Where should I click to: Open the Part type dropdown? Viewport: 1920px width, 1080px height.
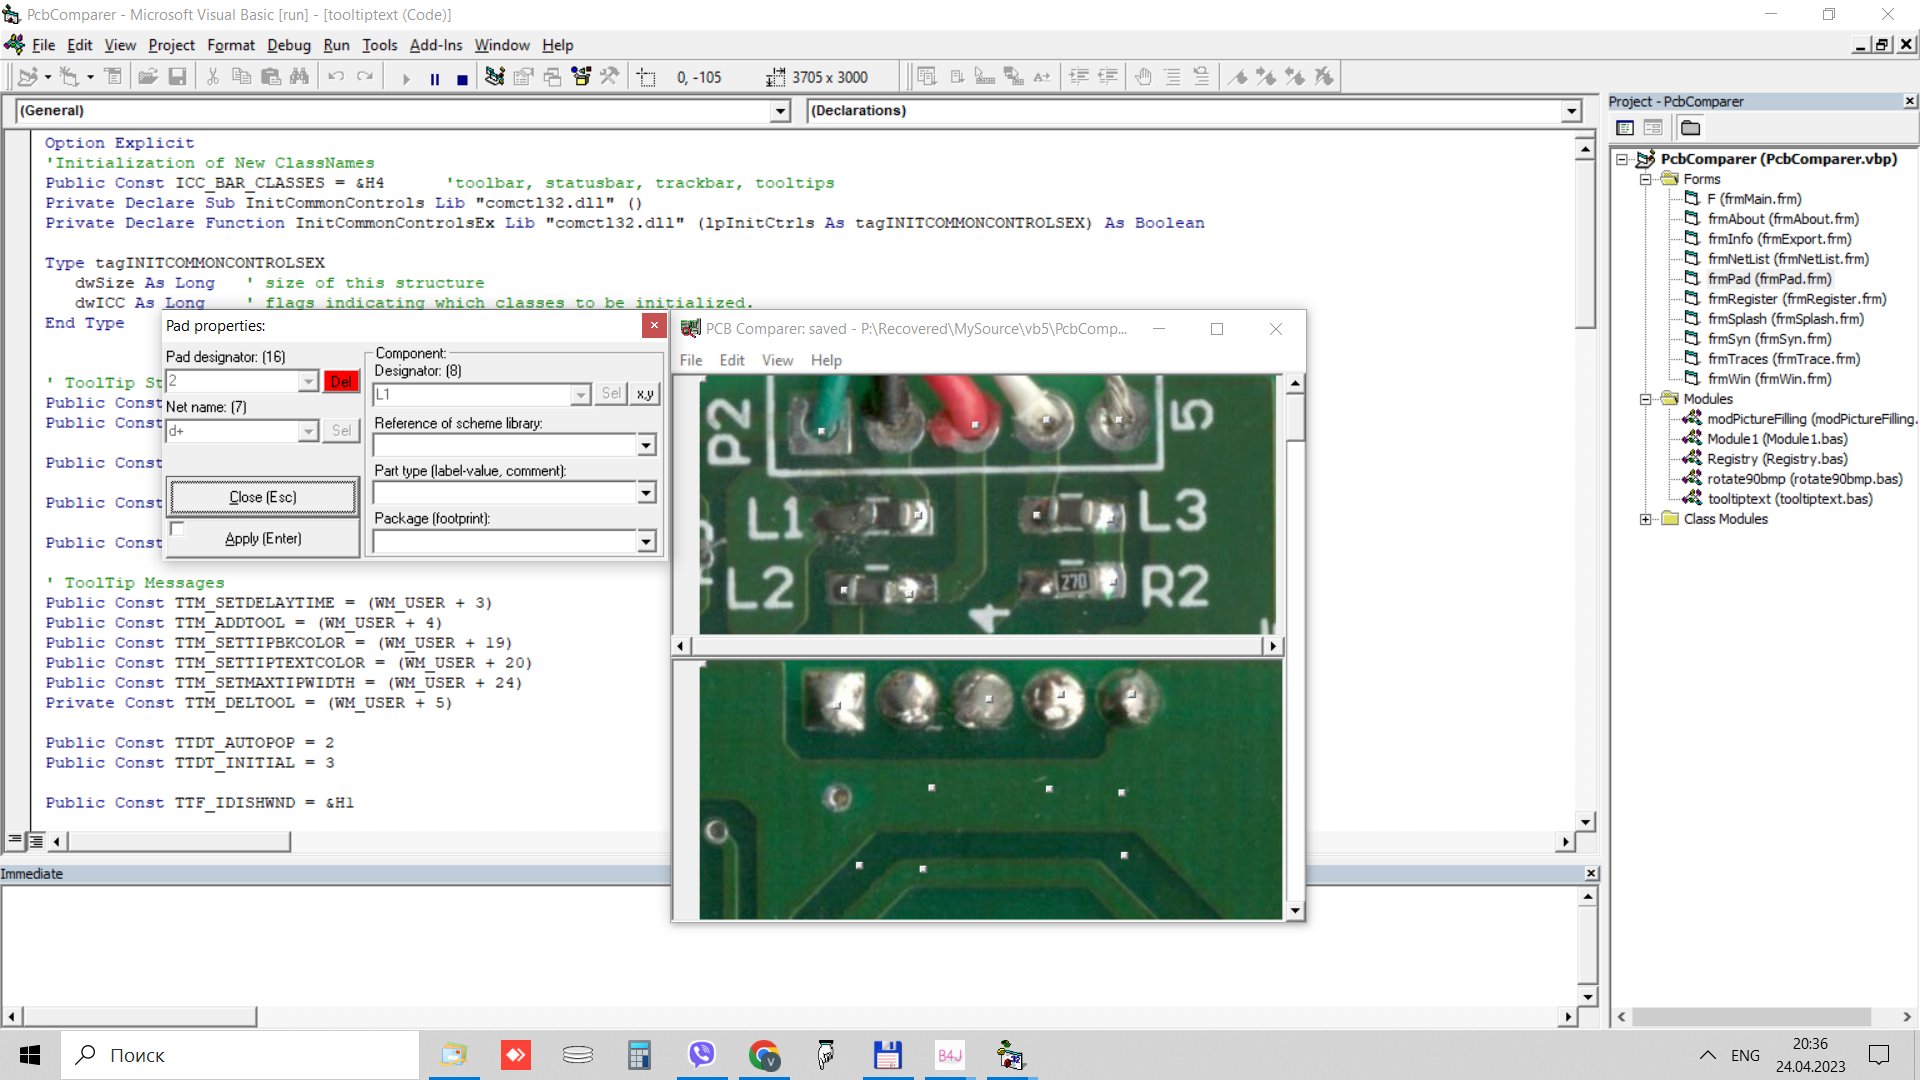coord(646,493)
